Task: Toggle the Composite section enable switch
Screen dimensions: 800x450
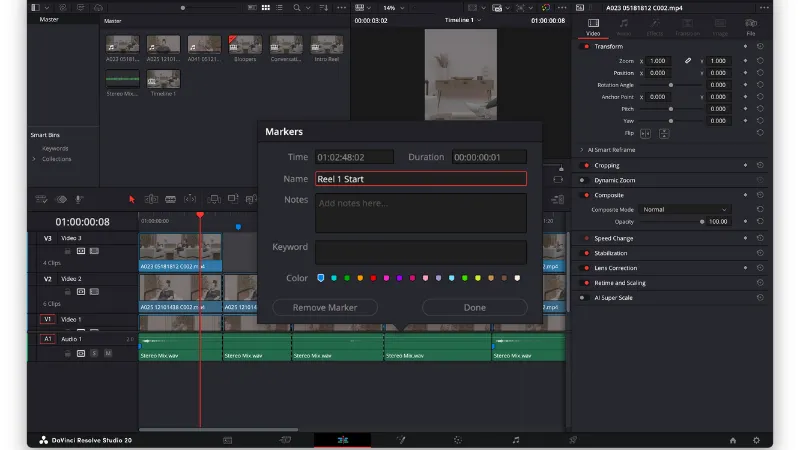Action: 586,195
